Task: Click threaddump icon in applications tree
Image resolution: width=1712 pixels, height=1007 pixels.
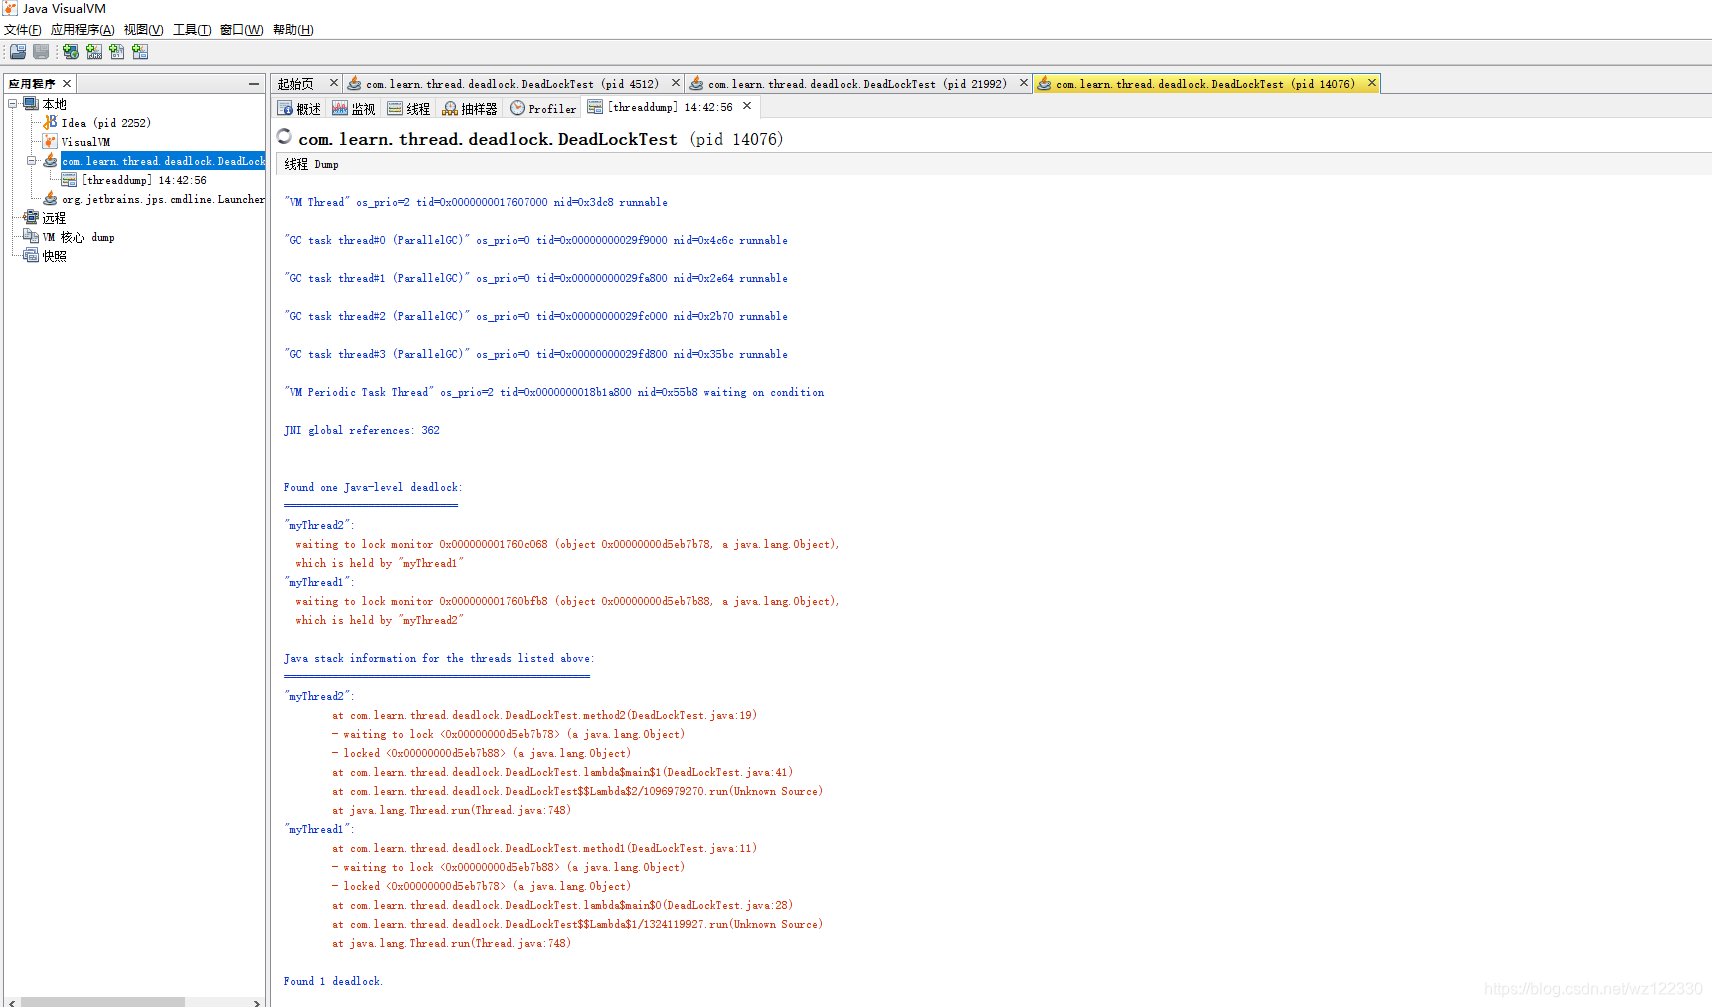Action: click(x=69, y=180)
